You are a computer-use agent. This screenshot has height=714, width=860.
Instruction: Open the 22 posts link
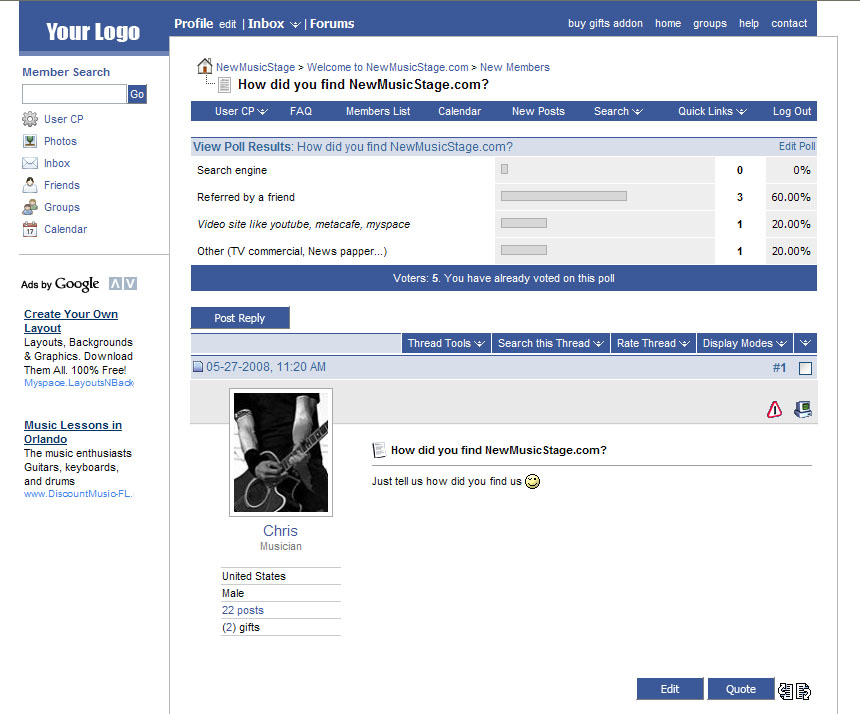click(x=242, y=610)
